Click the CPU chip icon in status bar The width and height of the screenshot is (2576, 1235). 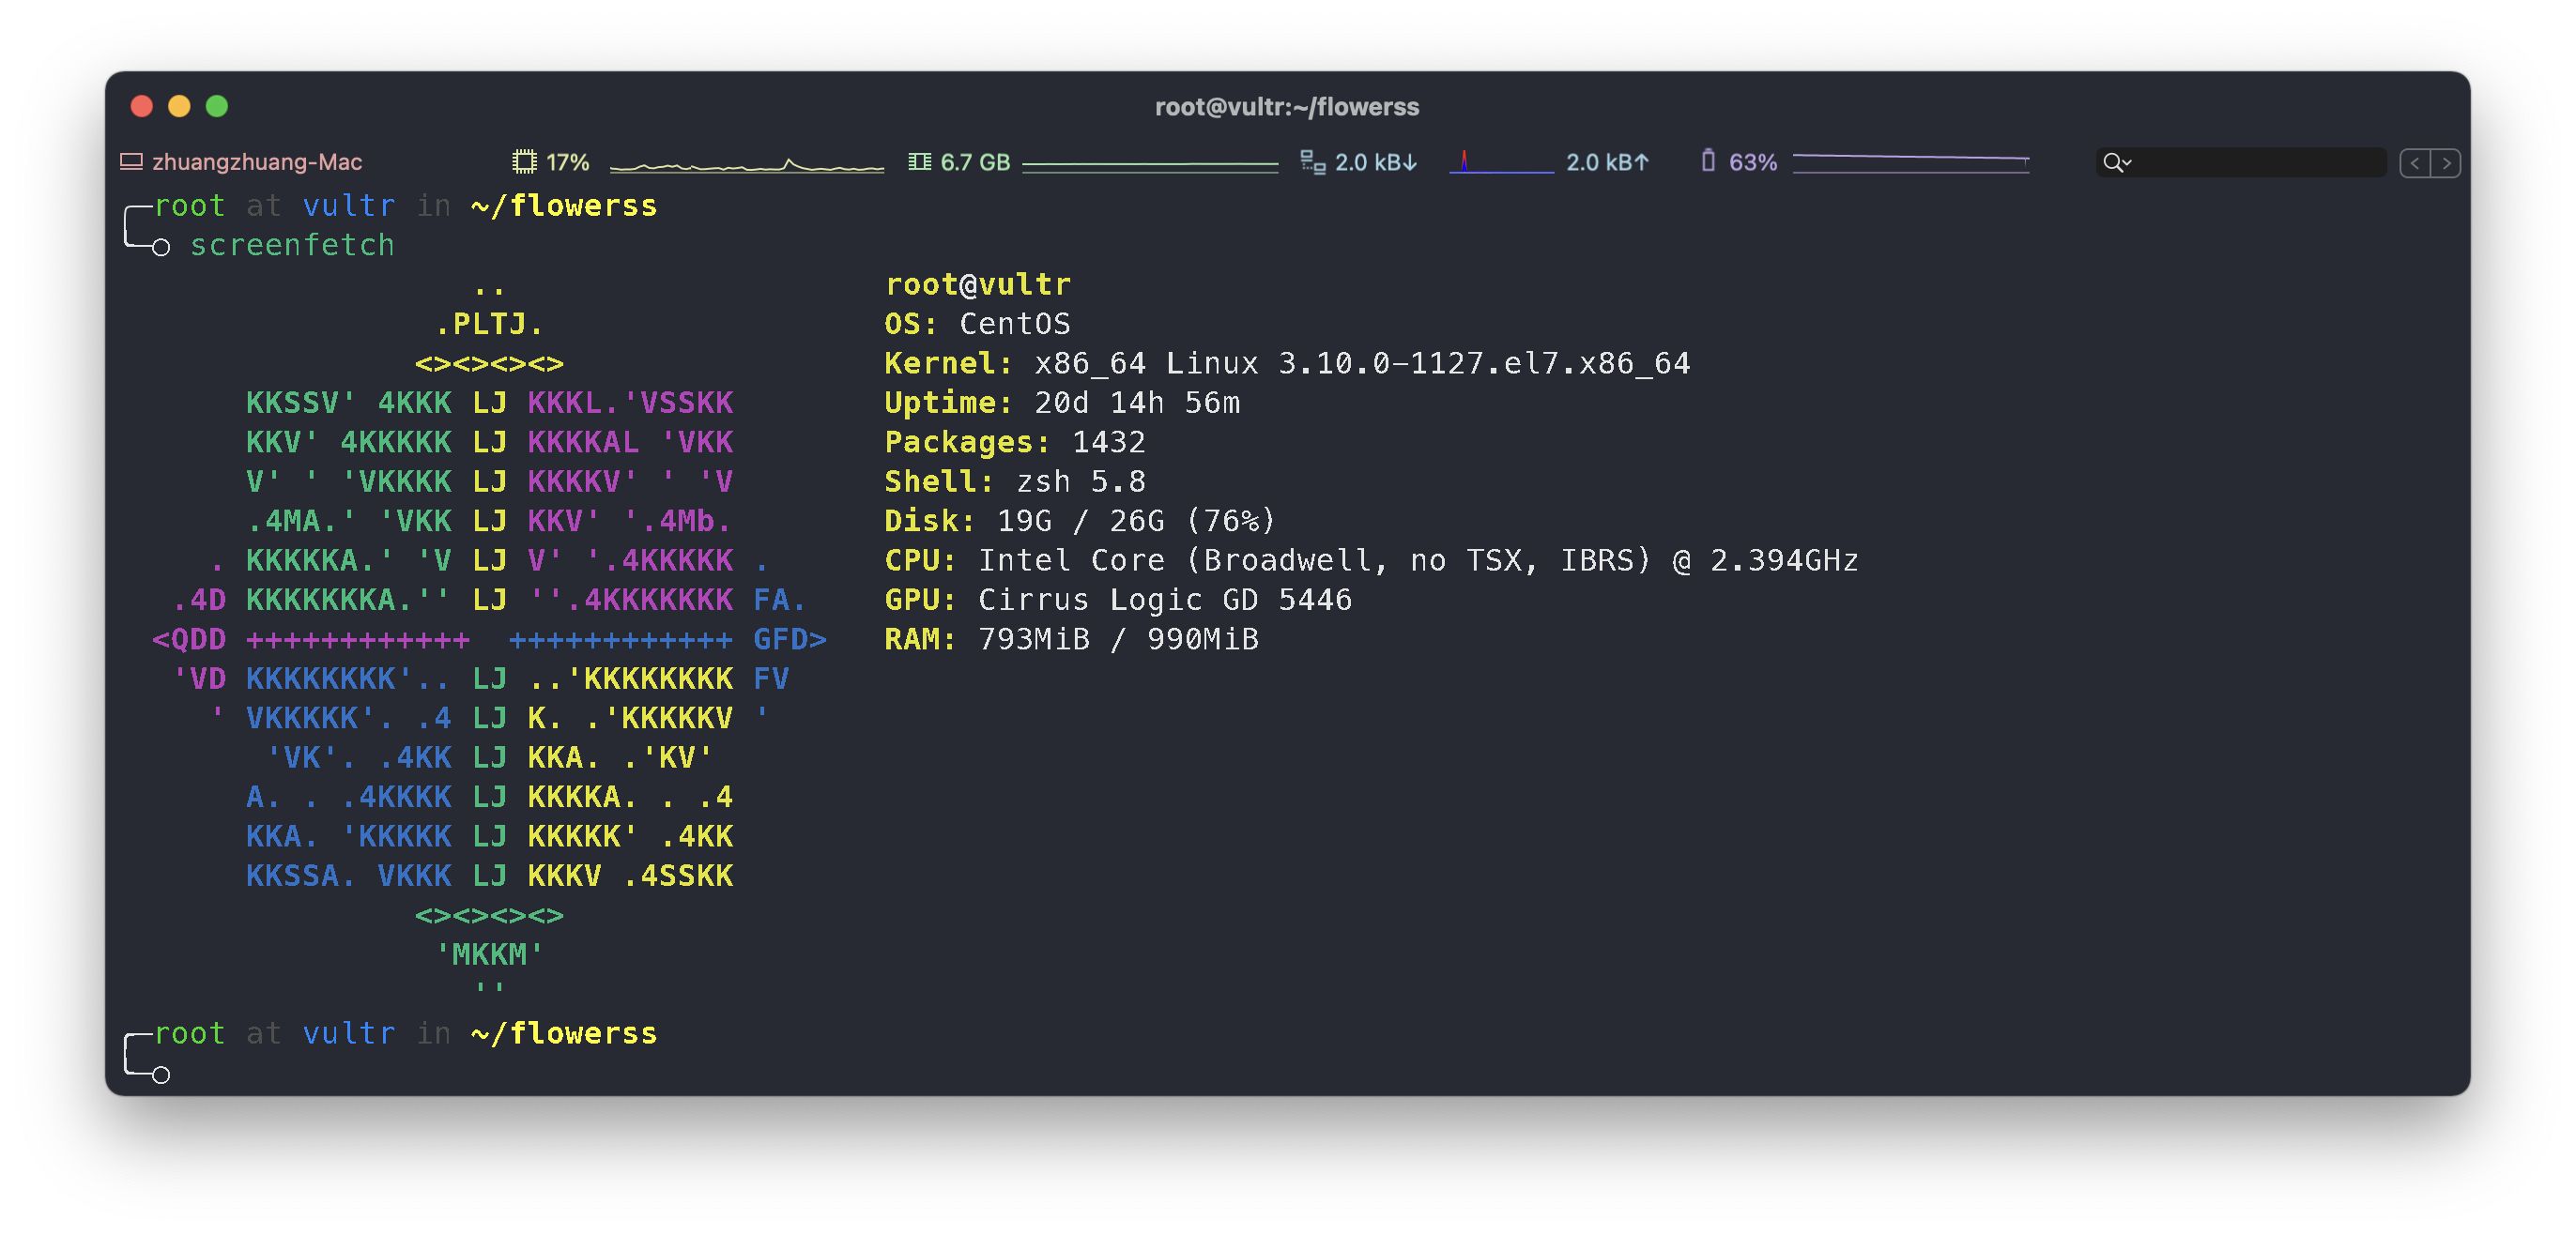coord(524,162)
